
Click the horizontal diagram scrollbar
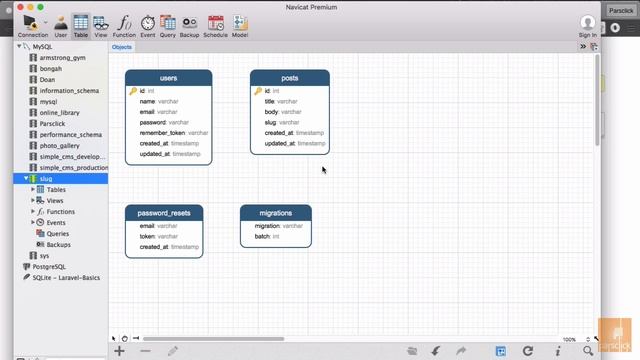pos(213,339)
